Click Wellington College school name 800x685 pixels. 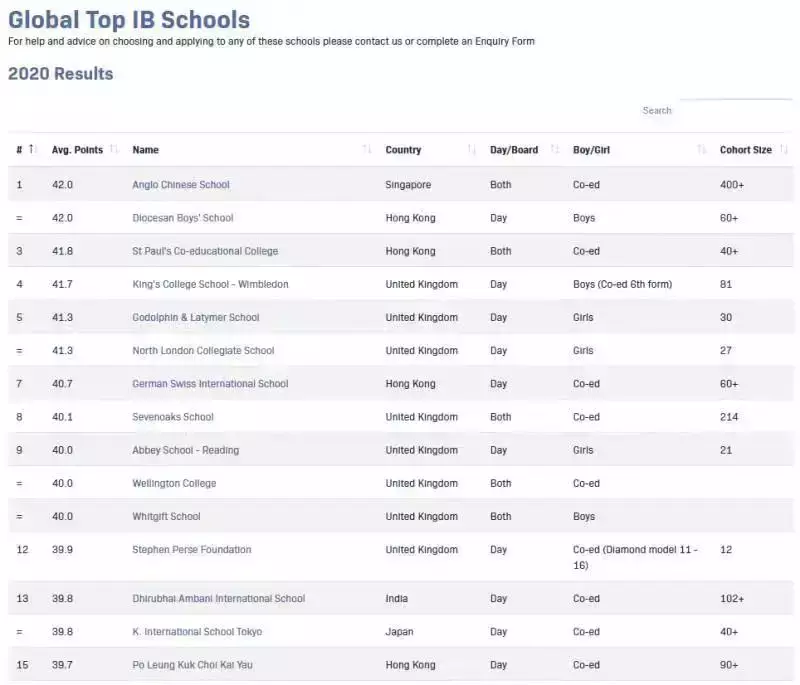tap(174, 483)
